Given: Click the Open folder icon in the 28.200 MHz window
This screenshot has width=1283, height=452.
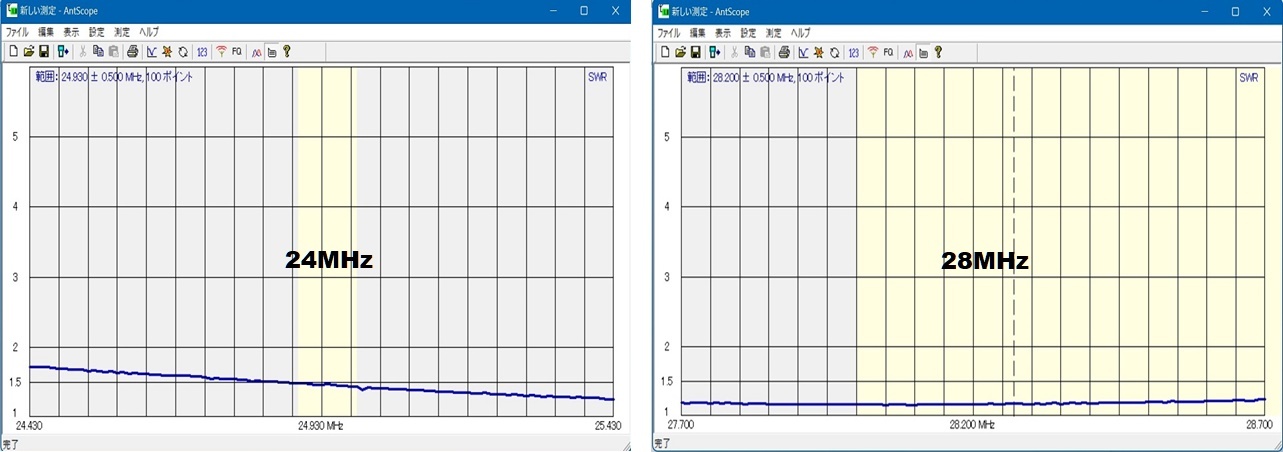Looking at the screenshot, I should coord(681,52).
